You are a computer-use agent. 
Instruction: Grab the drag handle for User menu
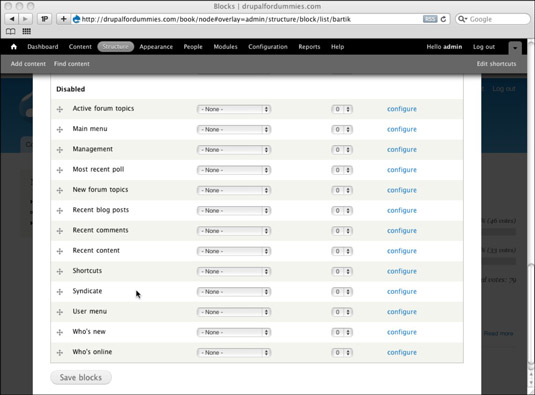pos(60,312)
